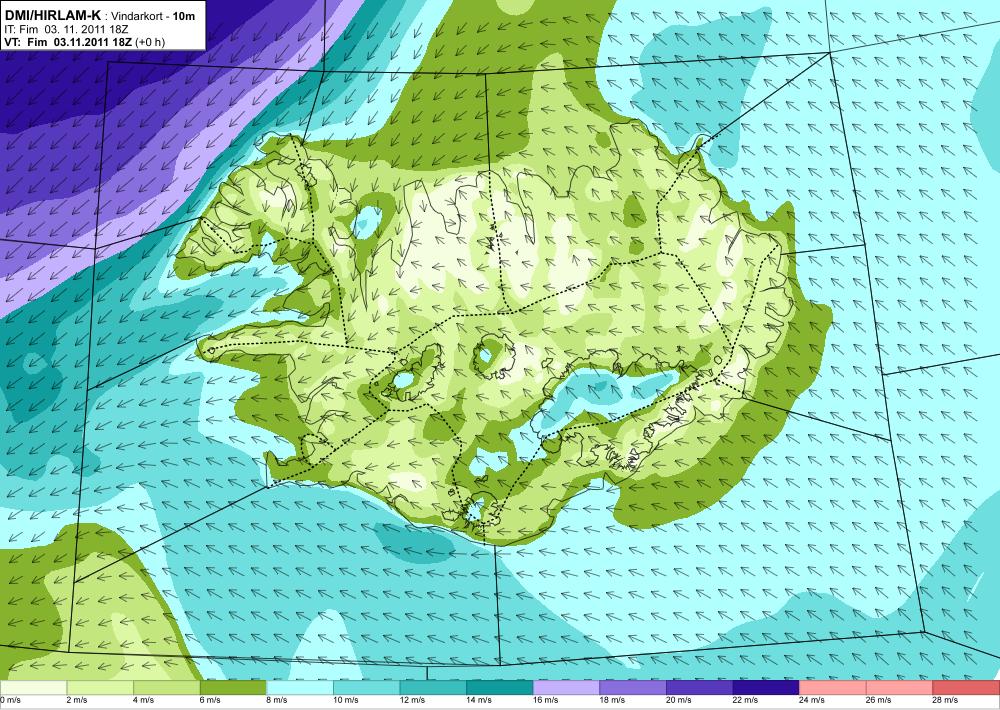1000x710 pixels.
Task: Click the light yellow-green 2 m/s legend swatch
Action: [x=99, y=688]
